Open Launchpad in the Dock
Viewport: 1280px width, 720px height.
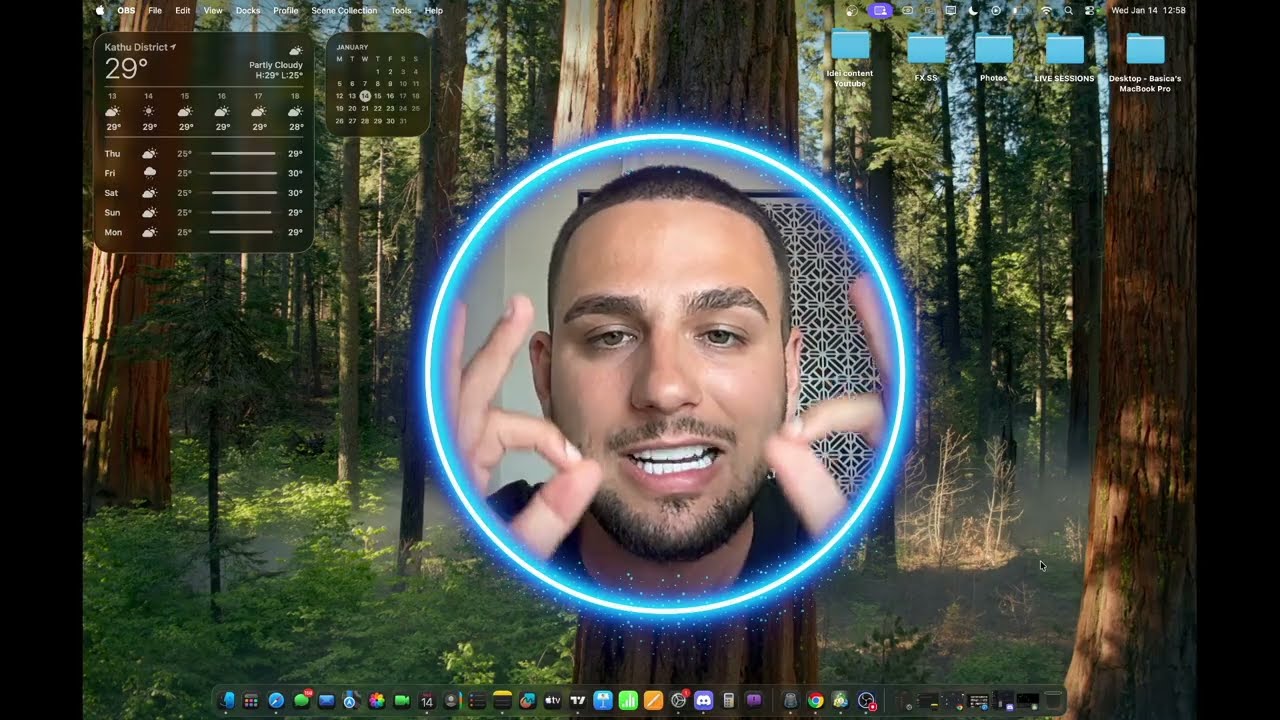(x=251, y=701)
